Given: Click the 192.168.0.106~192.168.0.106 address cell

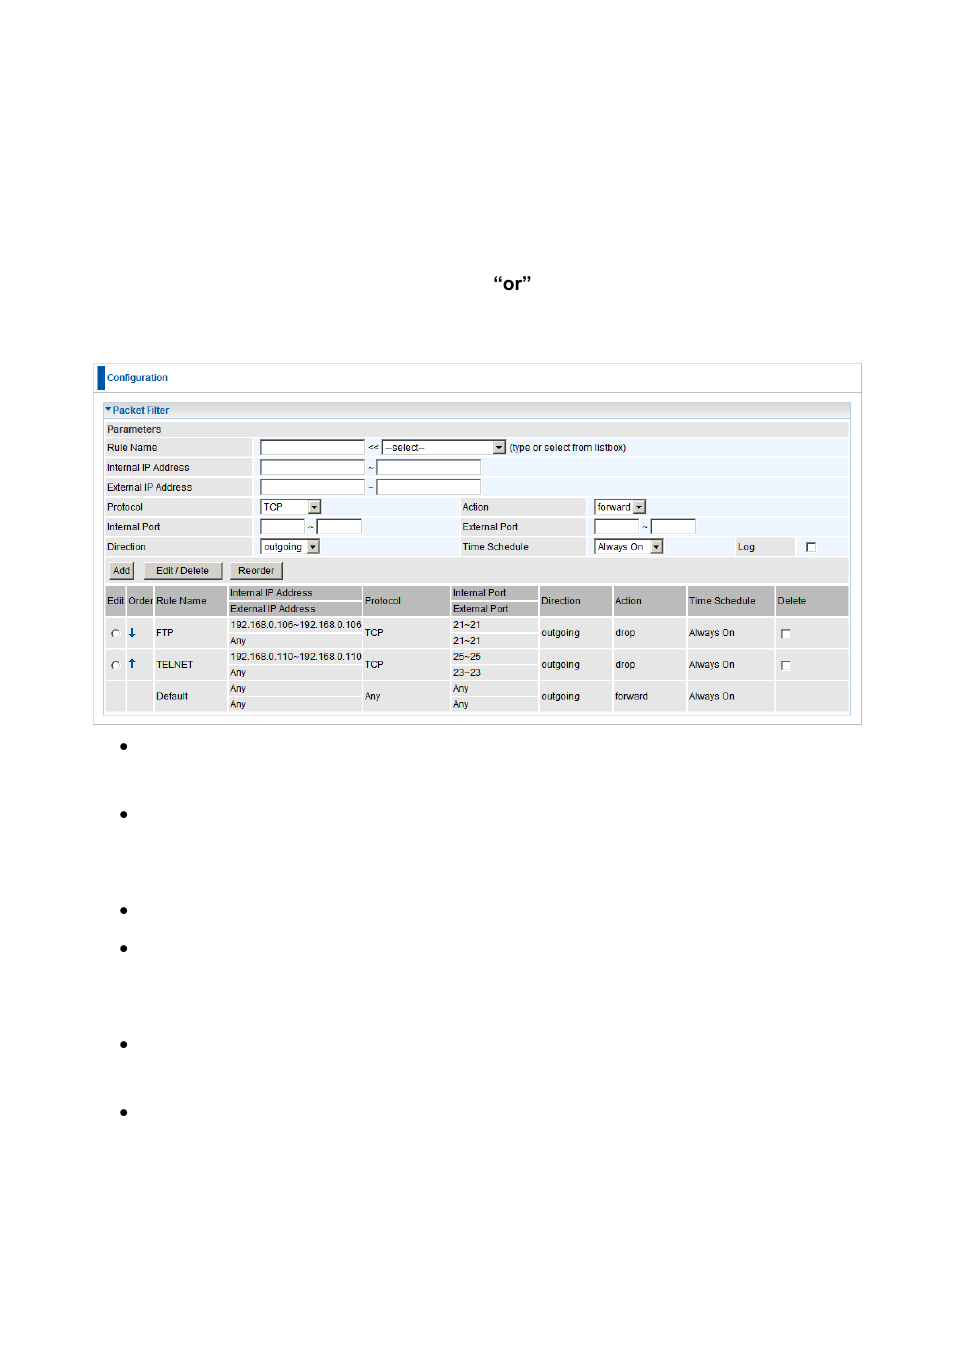Looking at the screenshot, I should [x=296, y=625].
